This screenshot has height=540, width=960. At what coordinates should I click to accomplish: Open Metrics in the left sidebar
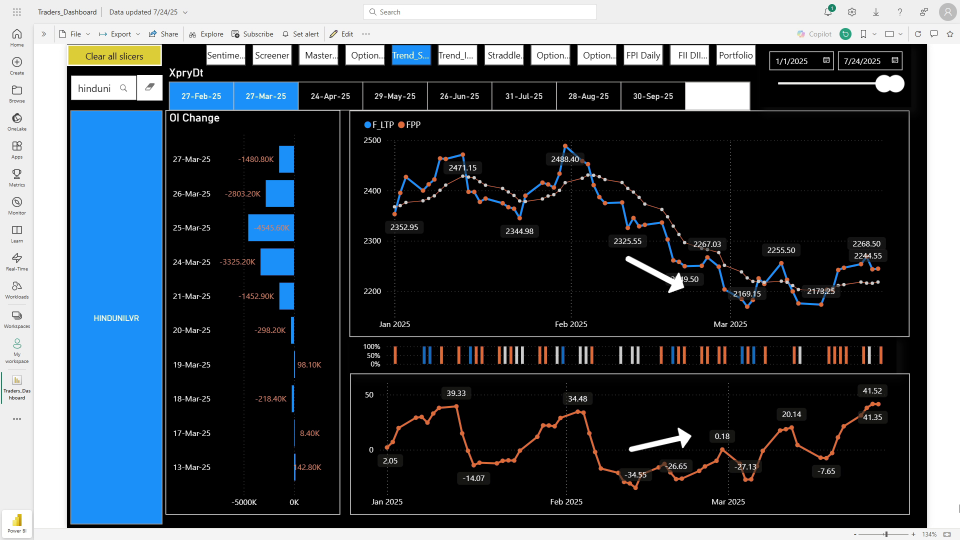17,178
